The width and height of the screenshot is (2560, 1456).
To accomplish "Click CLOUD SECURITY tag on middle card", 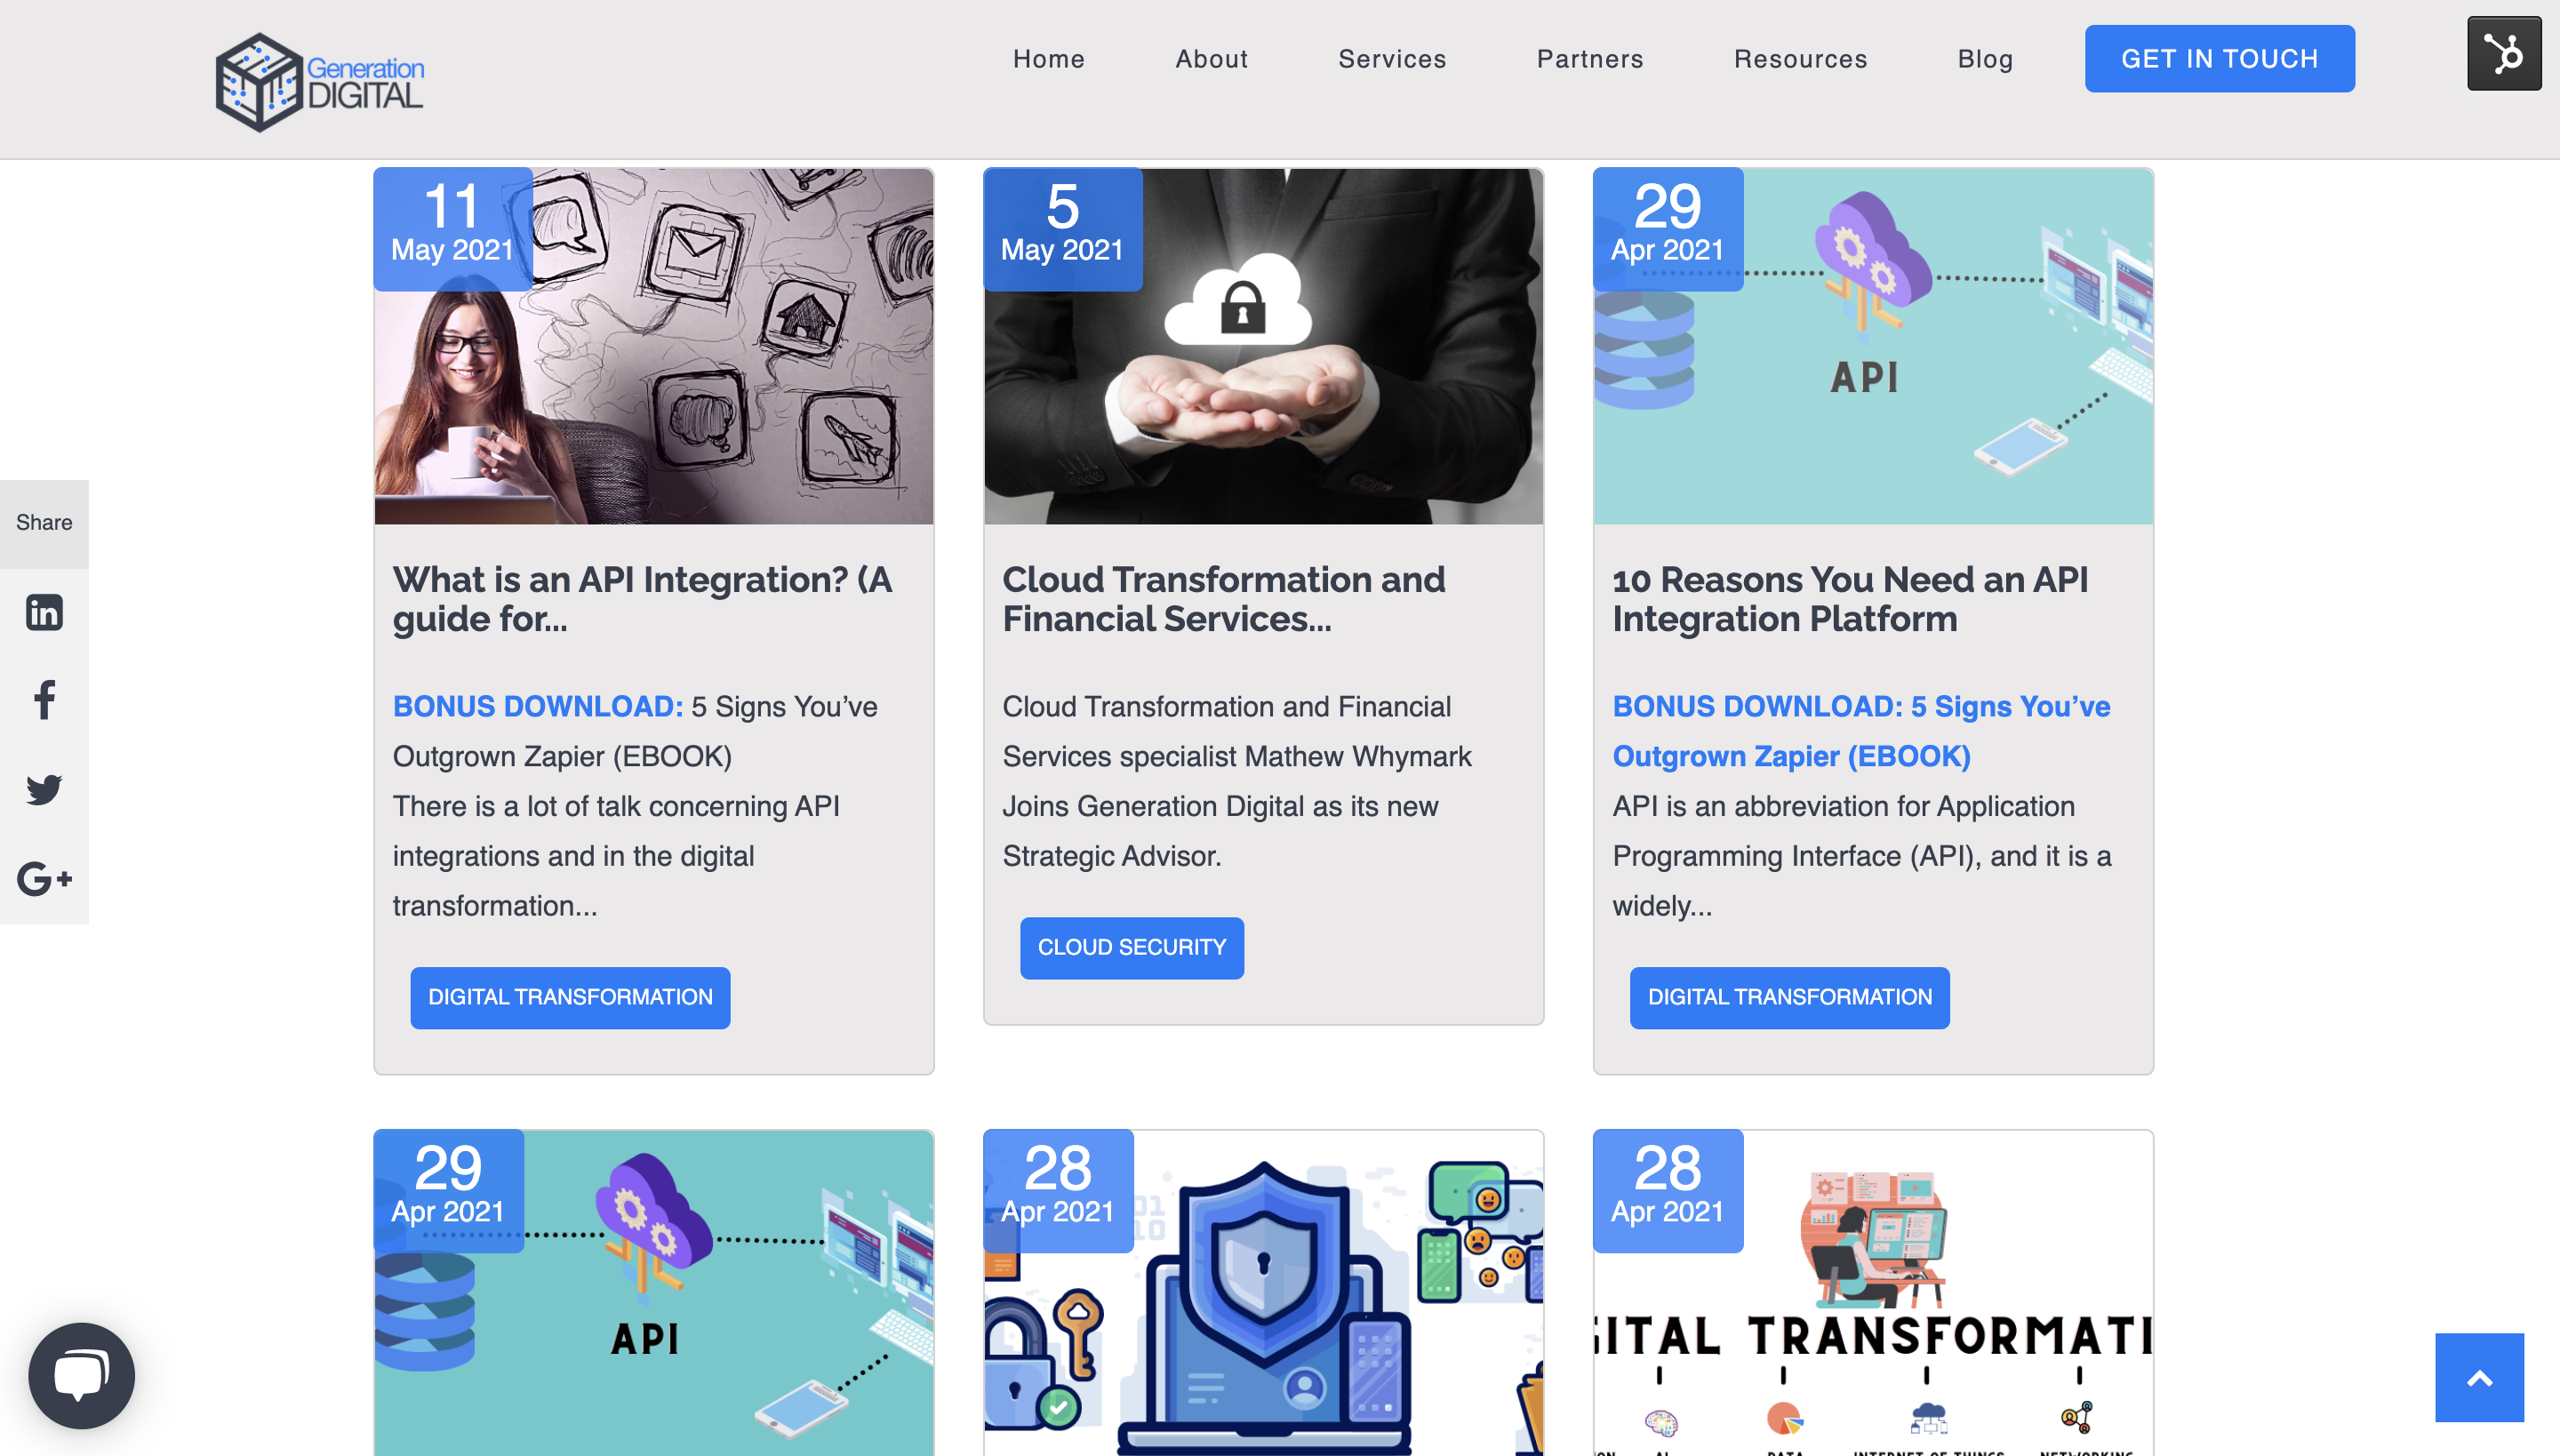I will [x=1132, y=948].
